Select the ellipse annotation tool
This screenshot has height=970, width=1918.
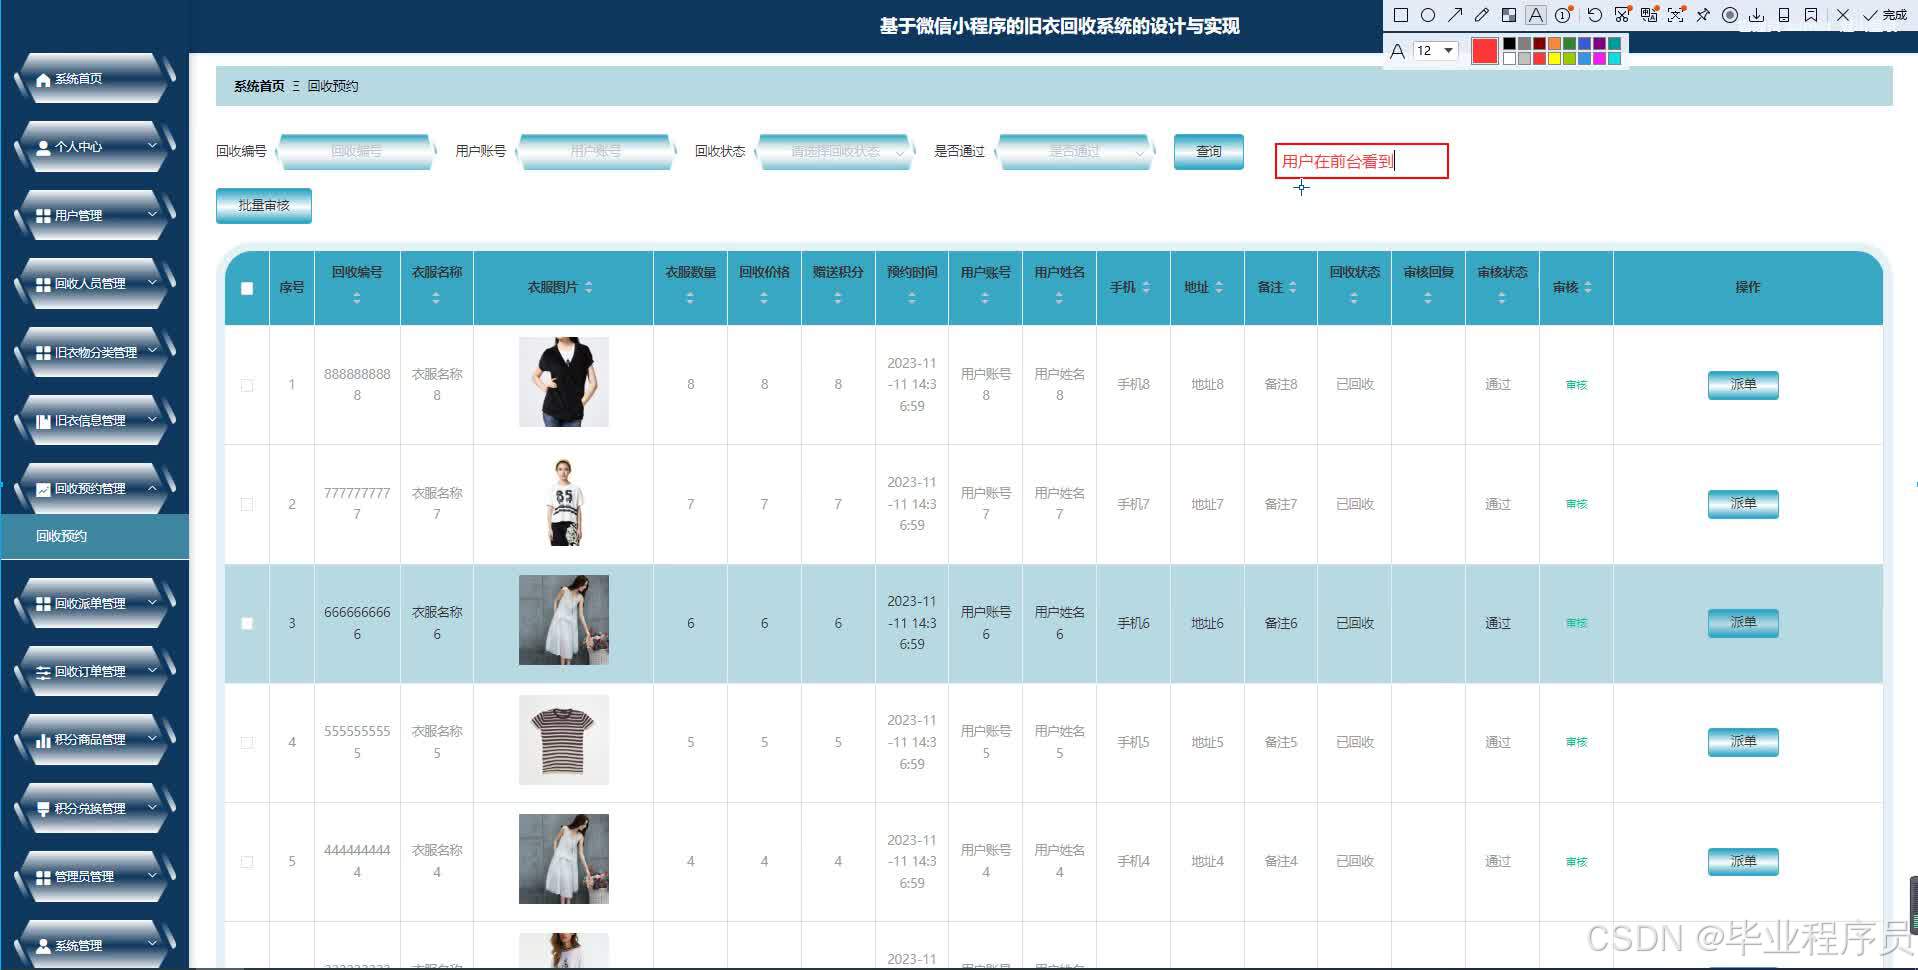click(1427, 15)
